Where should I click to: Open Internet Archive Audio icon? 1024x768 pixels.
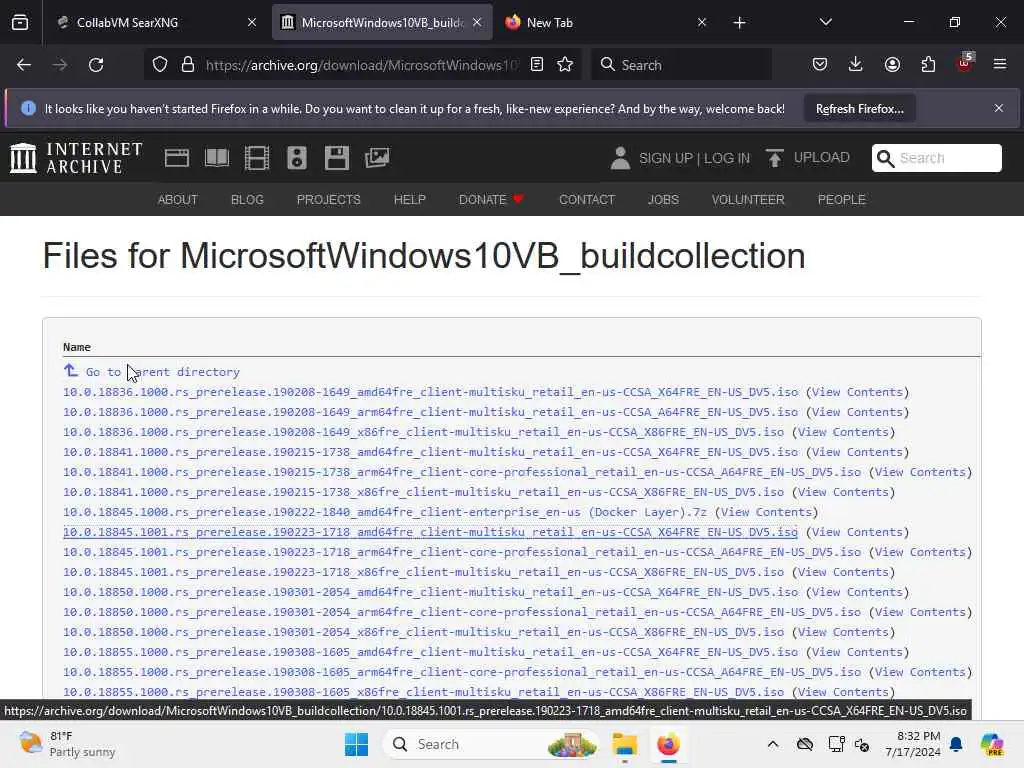(296, 158)
